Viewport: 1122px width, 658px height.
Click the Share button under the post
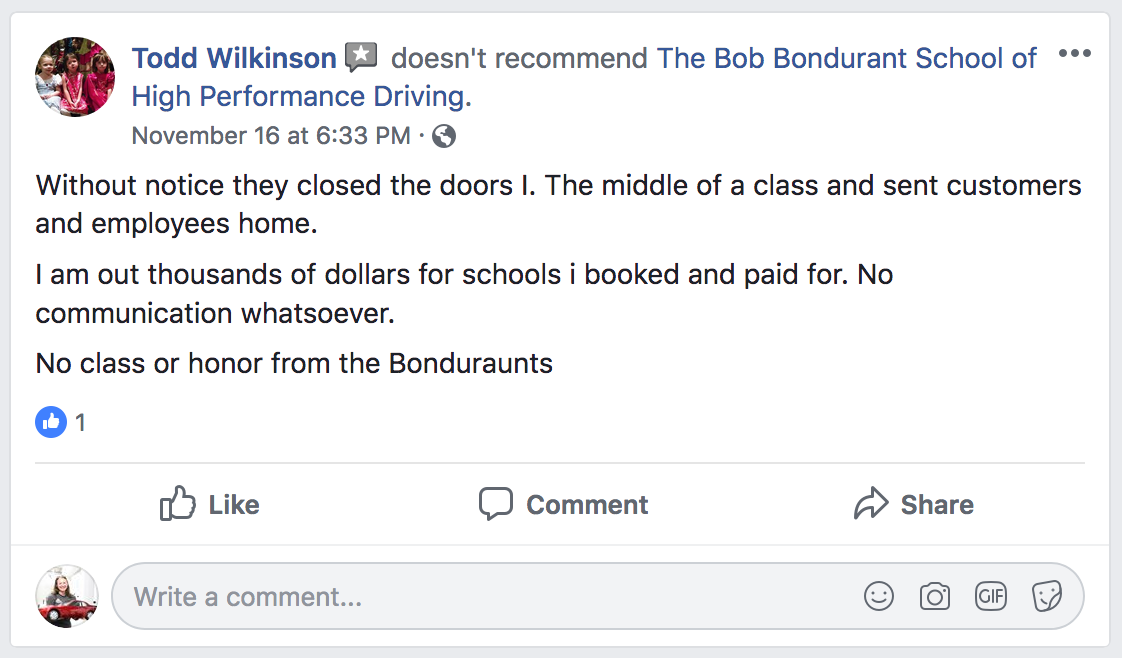click(914, 505)
